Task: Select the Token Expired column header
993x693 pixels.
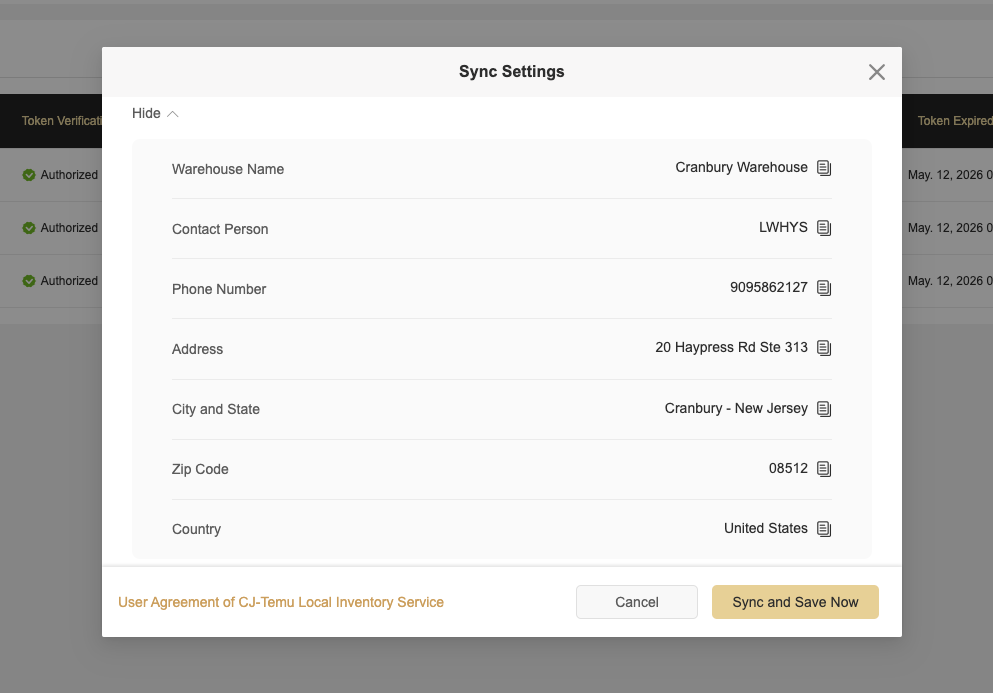Action: 953,121
